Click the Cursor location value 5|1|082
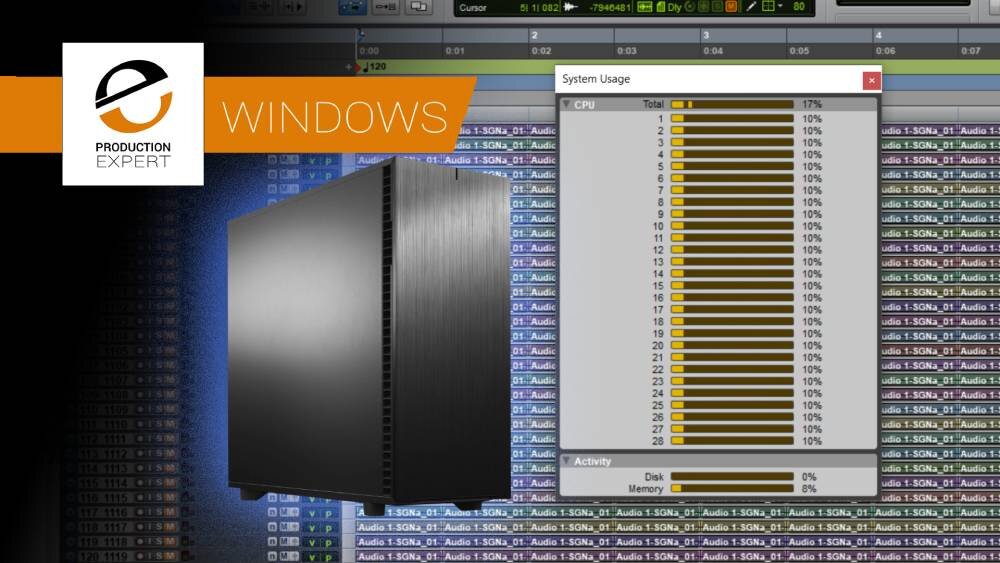This screenshot has height=563, width=1000. [540, 8]
